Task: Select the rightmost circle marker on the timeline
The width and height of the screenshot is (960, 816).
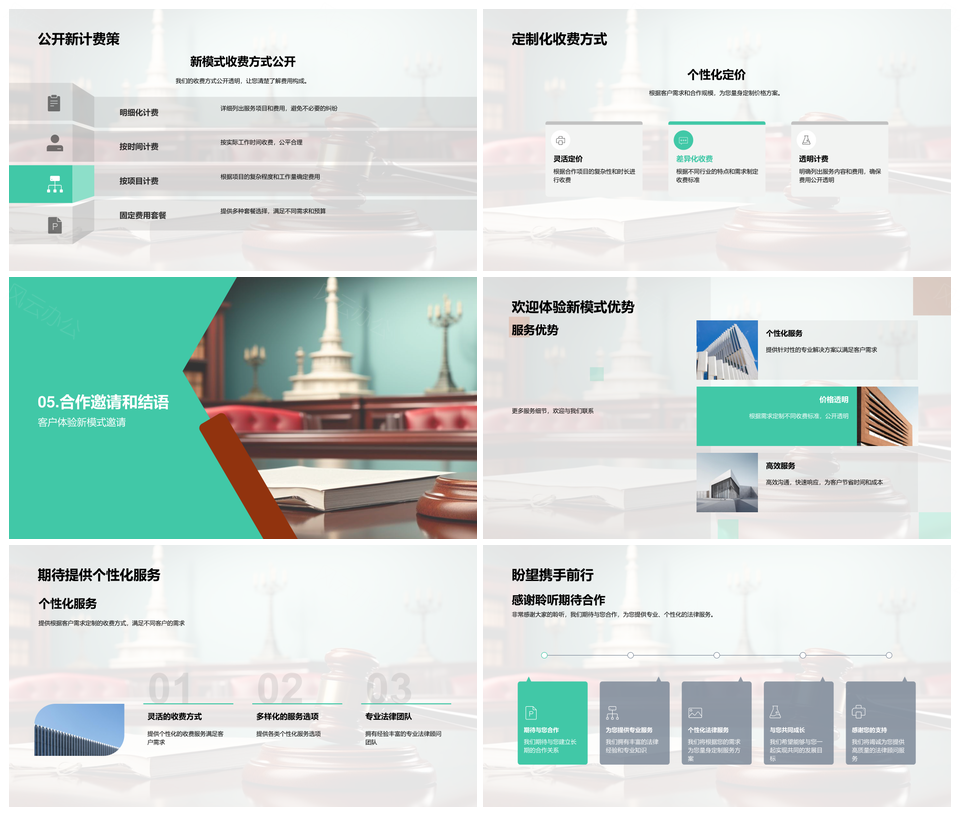Action: [x=889, y=655]
